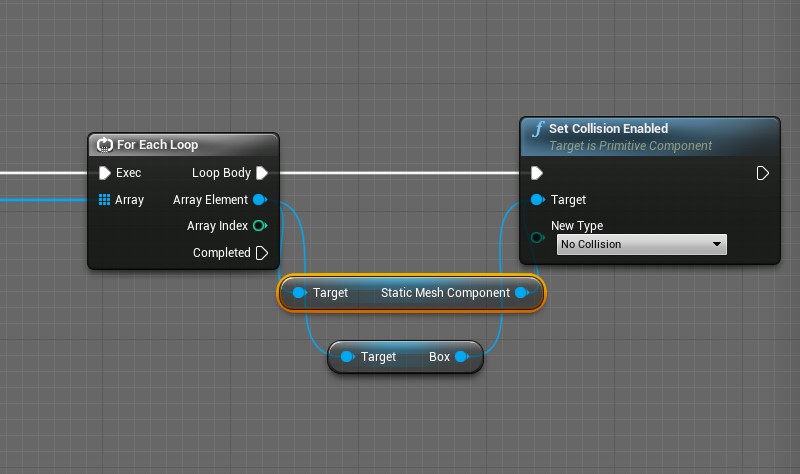Click the Array input pin on For Each Loop
This screenshot has height=474, width=800.
coord(104,200)
